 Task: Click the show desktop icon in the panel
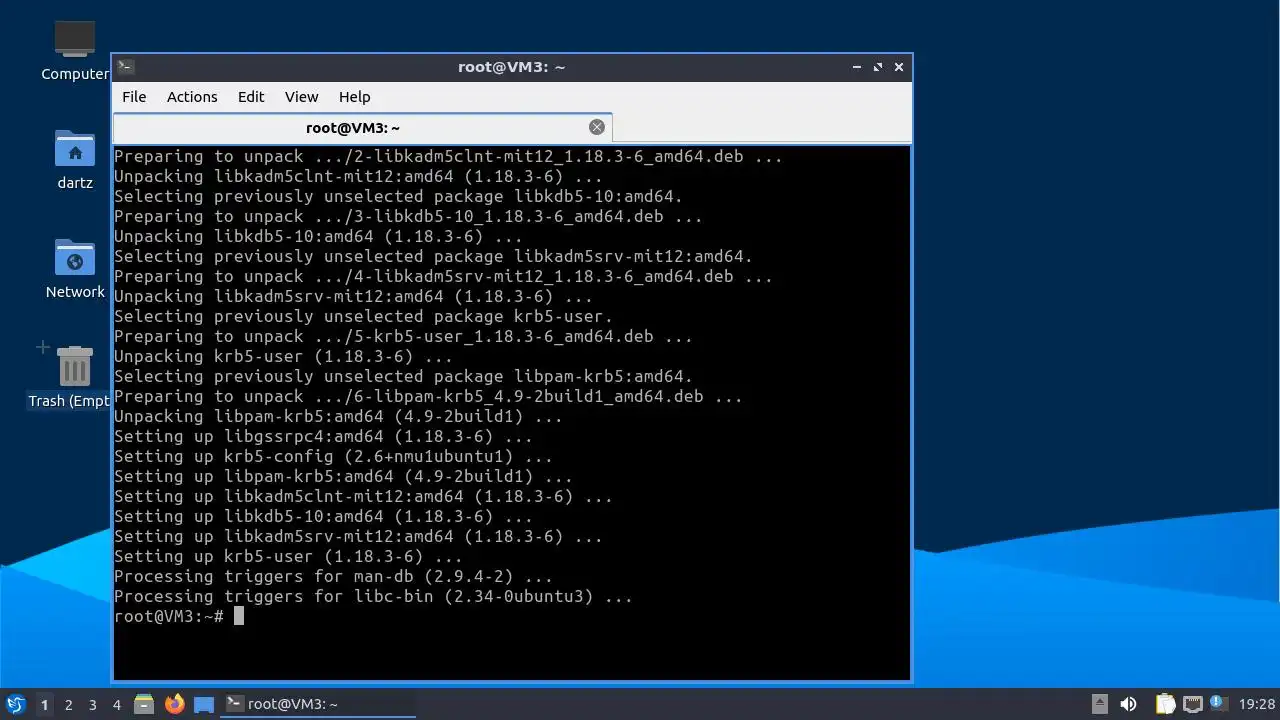point(204,705)
